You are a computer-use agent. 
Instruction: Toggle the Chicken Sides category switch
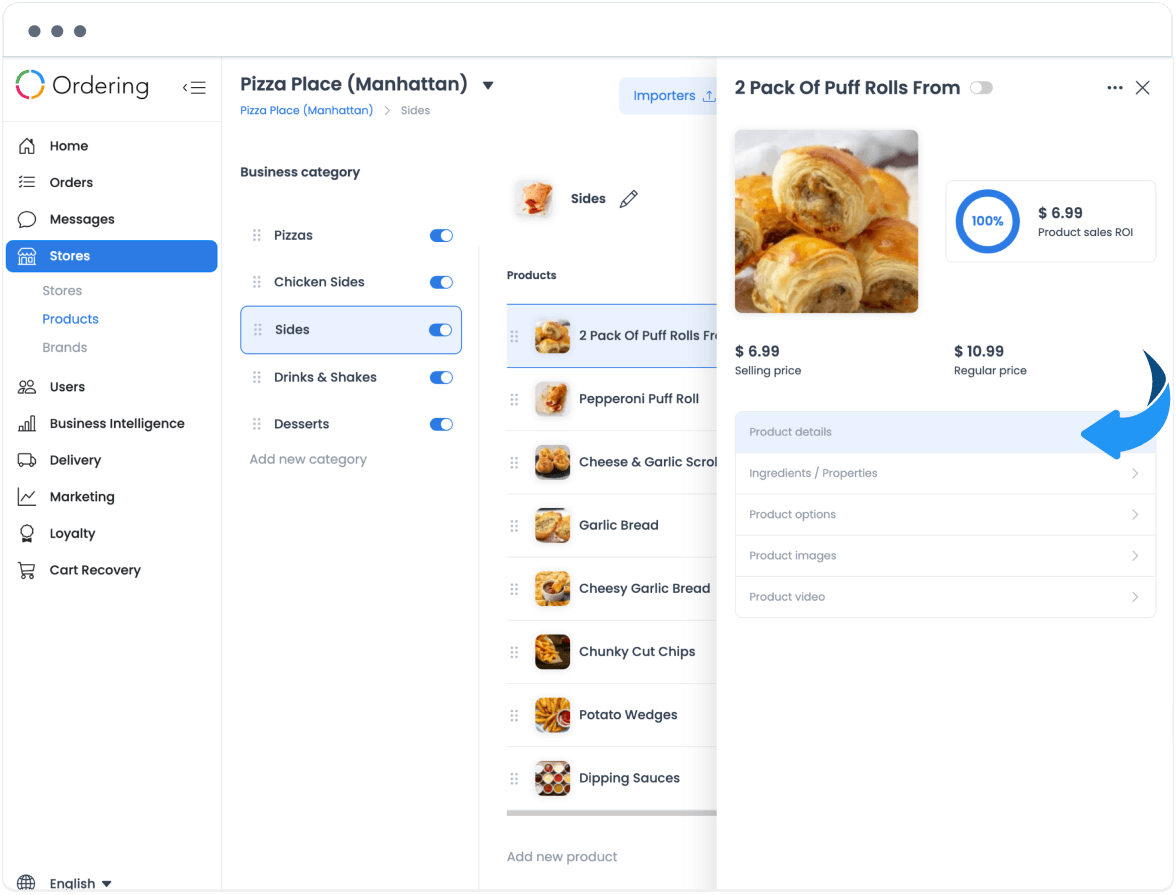[441, 282]
